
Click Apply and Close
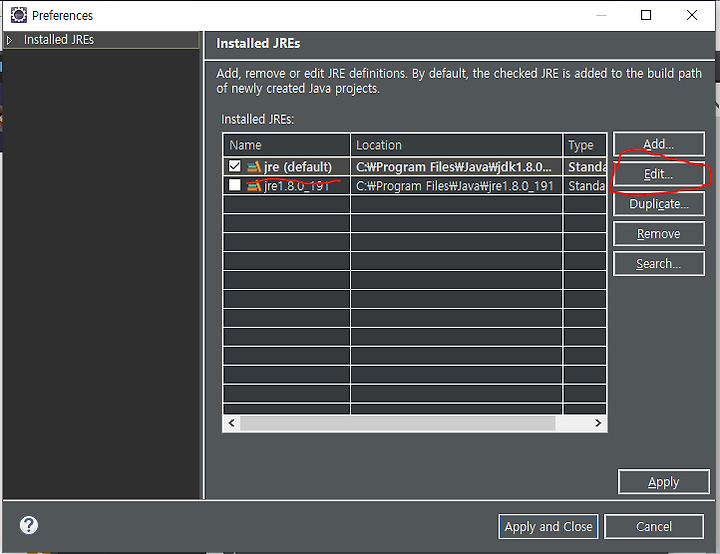548,526
